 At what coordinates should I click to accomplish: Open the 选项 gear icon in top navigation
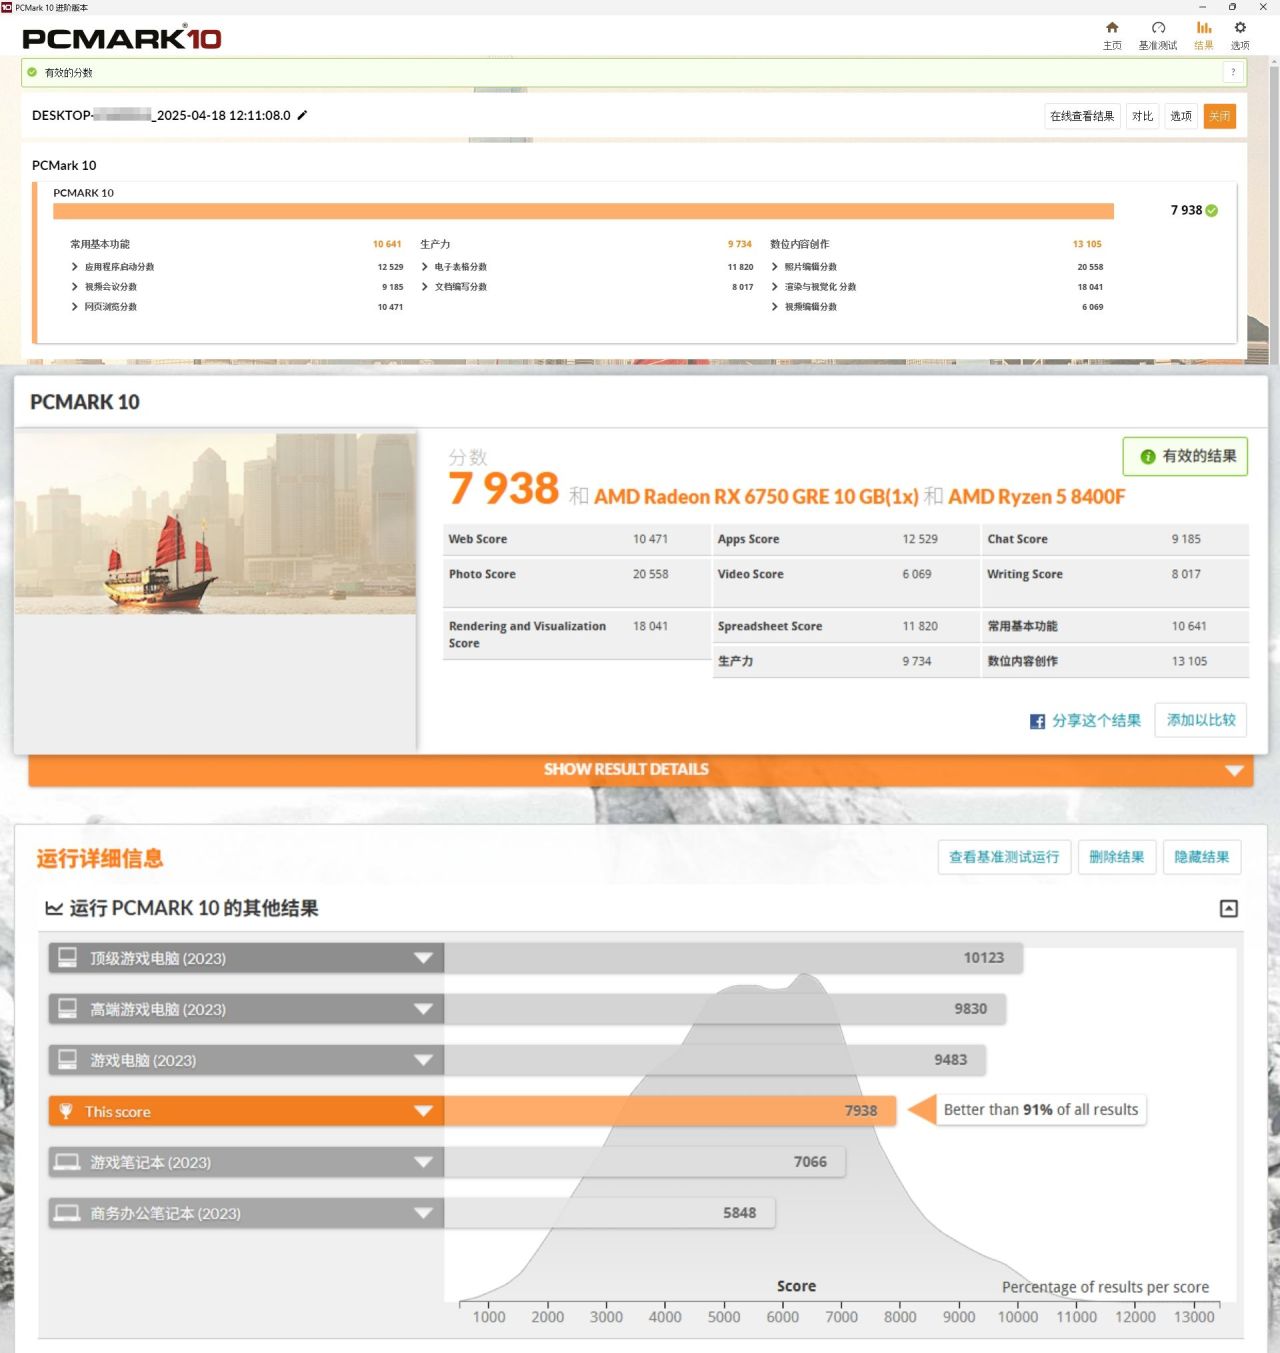[x=1240, y=28]
